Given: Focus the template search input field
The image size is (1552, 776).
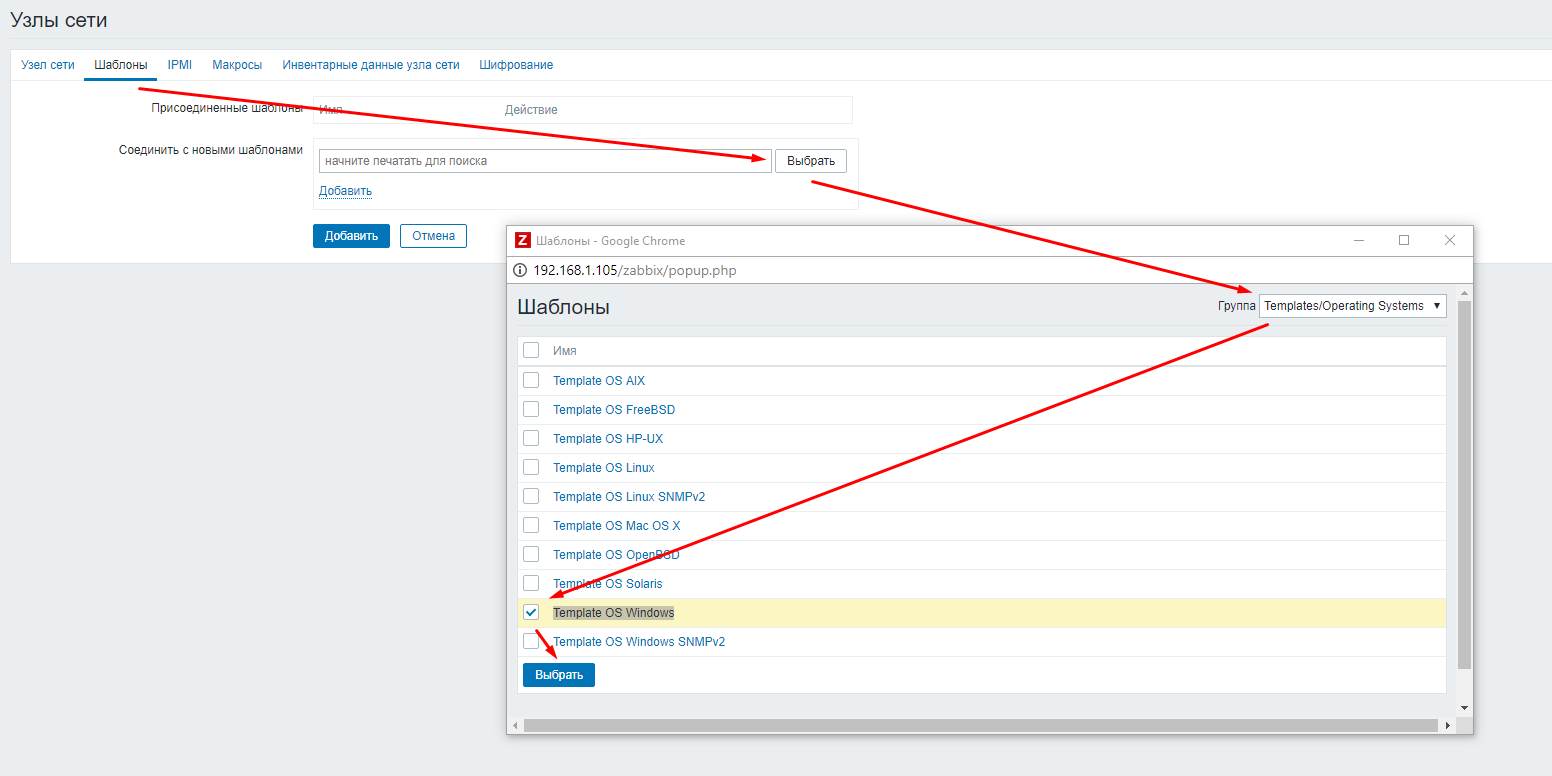Looking at the screenshot, I should pyautogui.click(x=545, y=161).
